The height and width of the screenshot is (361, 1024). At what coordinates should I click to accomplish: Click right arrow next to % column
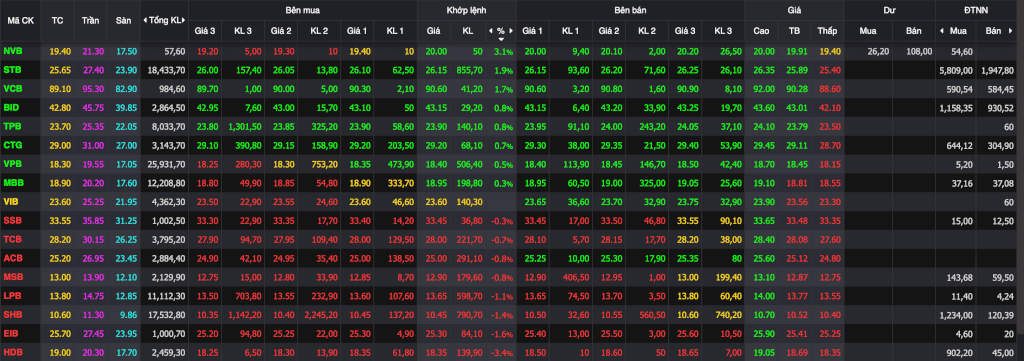click(x=511, y=31)
